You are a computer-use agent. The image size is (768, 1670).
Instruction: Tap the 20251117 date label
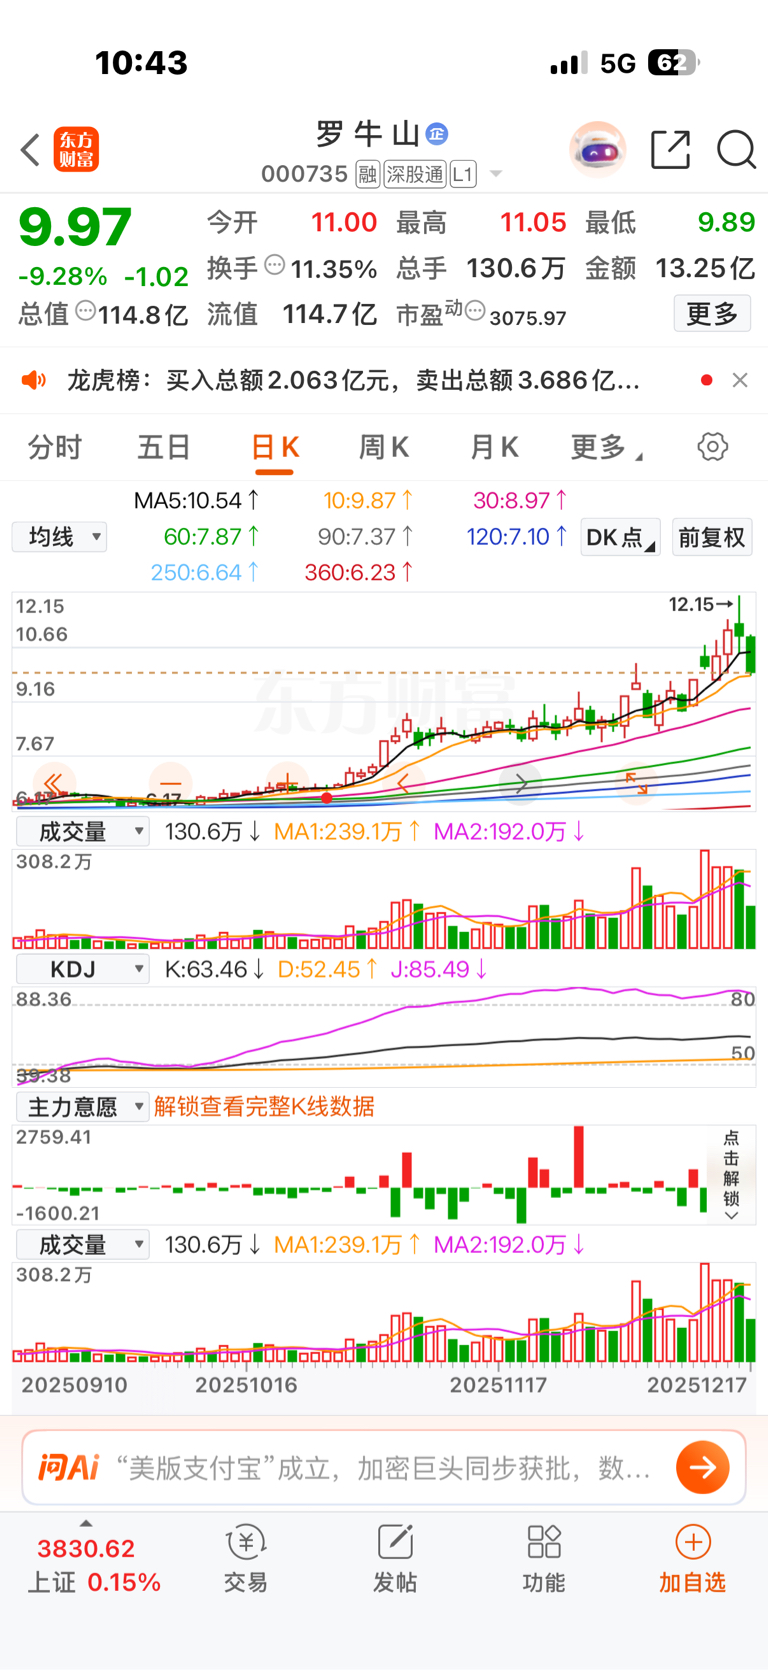click(498, 1385)
